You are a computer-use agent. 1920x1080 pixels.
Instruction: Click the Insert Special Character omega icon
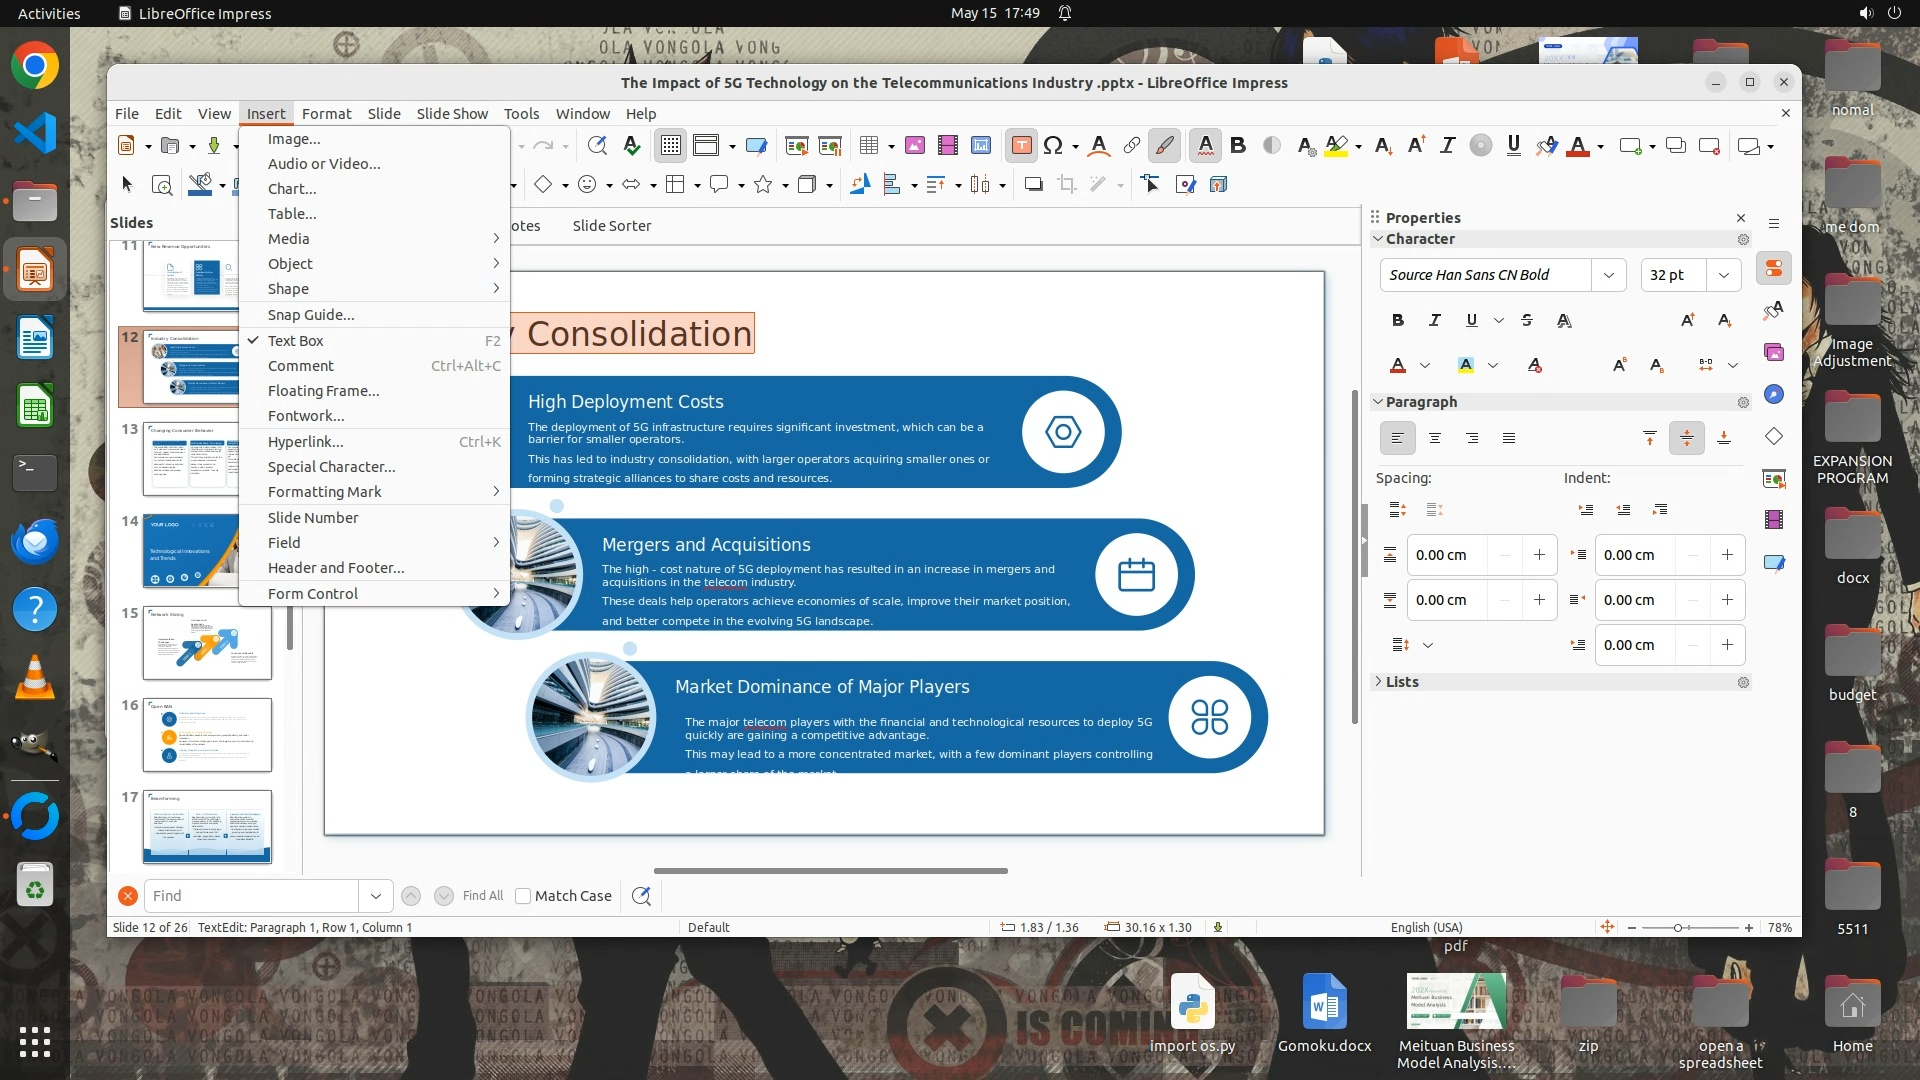point(1053,146)
